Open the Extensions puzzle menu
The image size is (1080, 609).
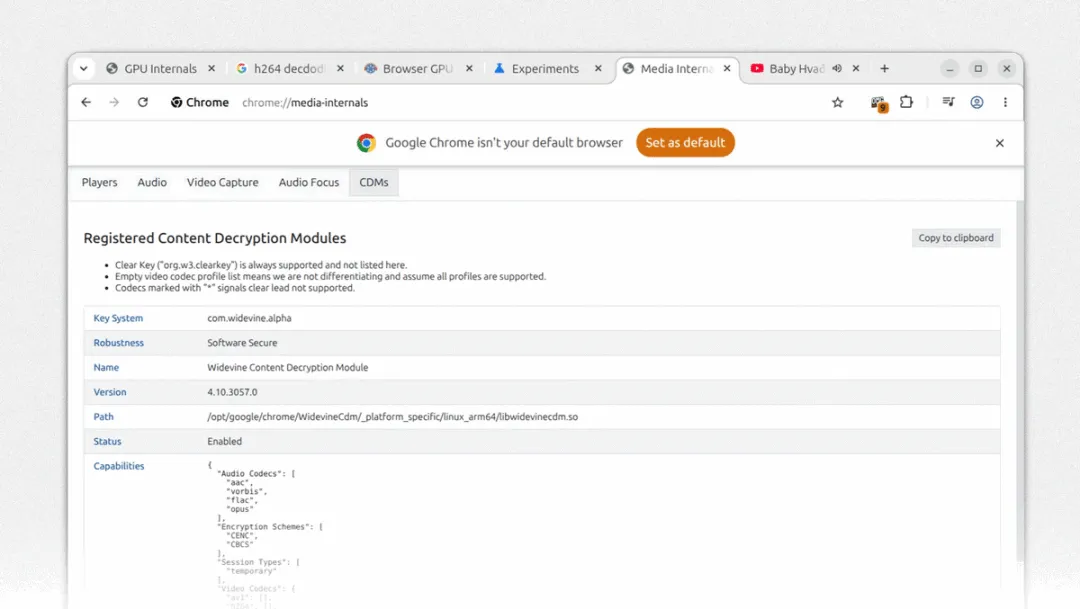pos(906,103)
